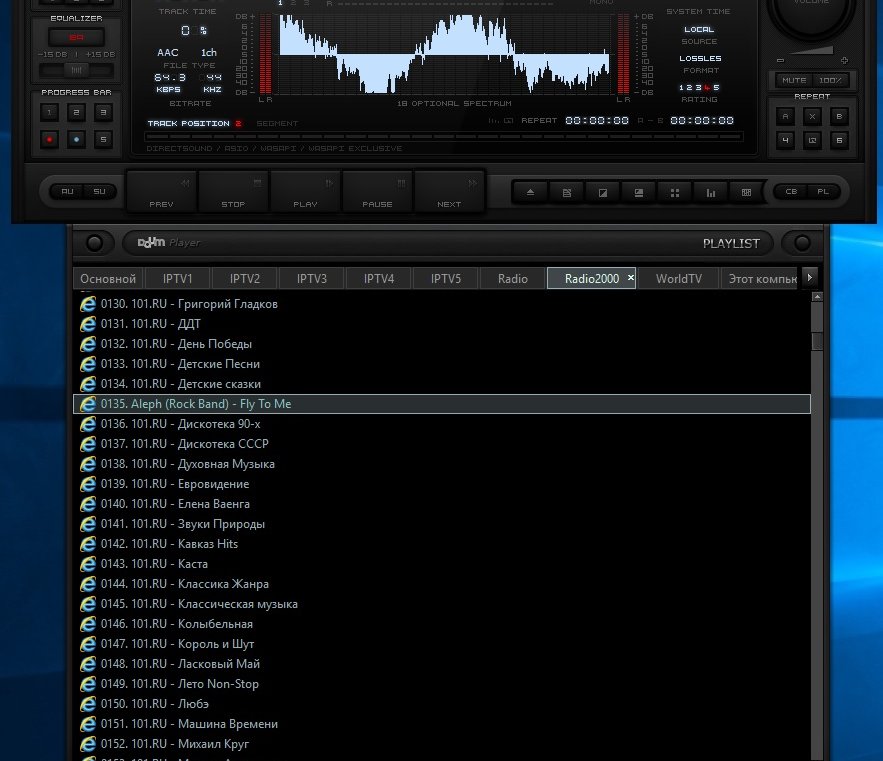
Task: Click the playlist vertical scrollbar thumb
Action: pyautogui.click(x=817, y=341)
